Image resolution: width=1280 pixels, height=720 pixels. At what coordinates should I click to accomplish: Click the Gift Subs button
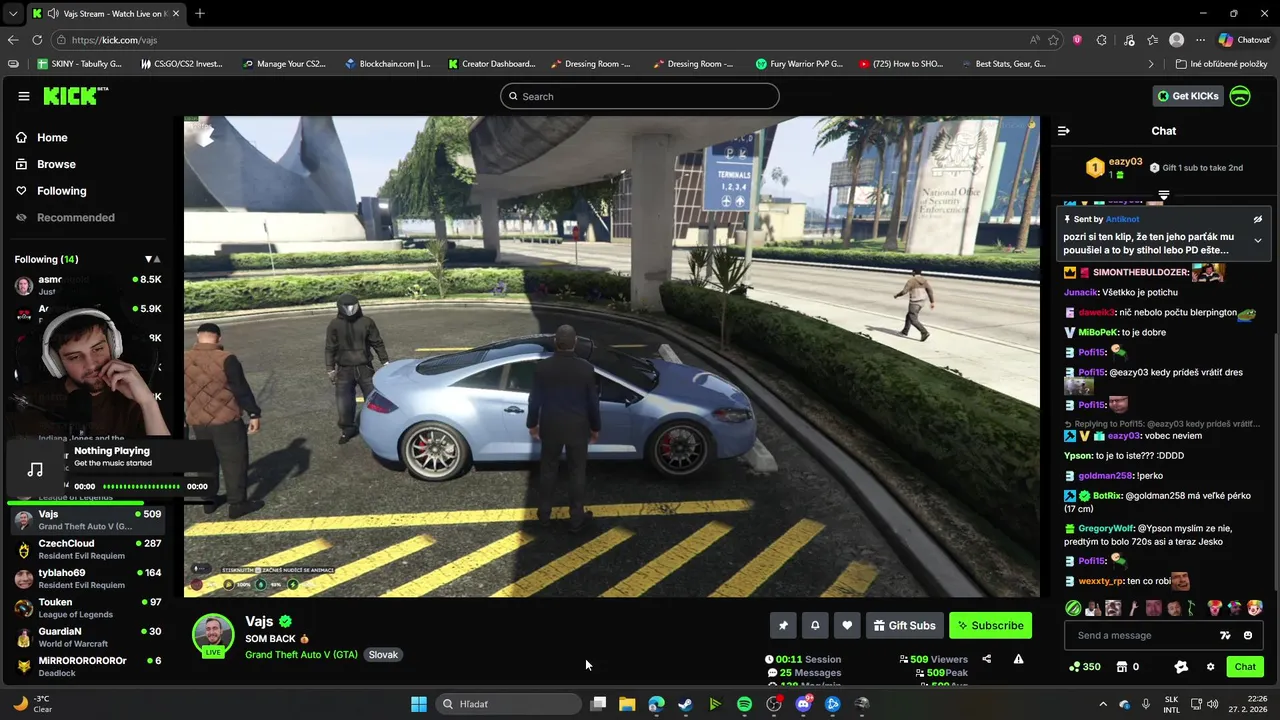pos(905,626)
